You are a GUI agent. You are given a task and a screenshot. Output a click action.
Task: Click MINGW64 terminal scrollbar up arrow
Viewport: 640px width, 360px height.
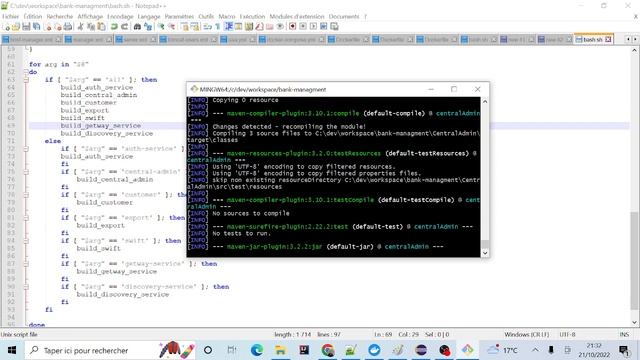[485, 101]
